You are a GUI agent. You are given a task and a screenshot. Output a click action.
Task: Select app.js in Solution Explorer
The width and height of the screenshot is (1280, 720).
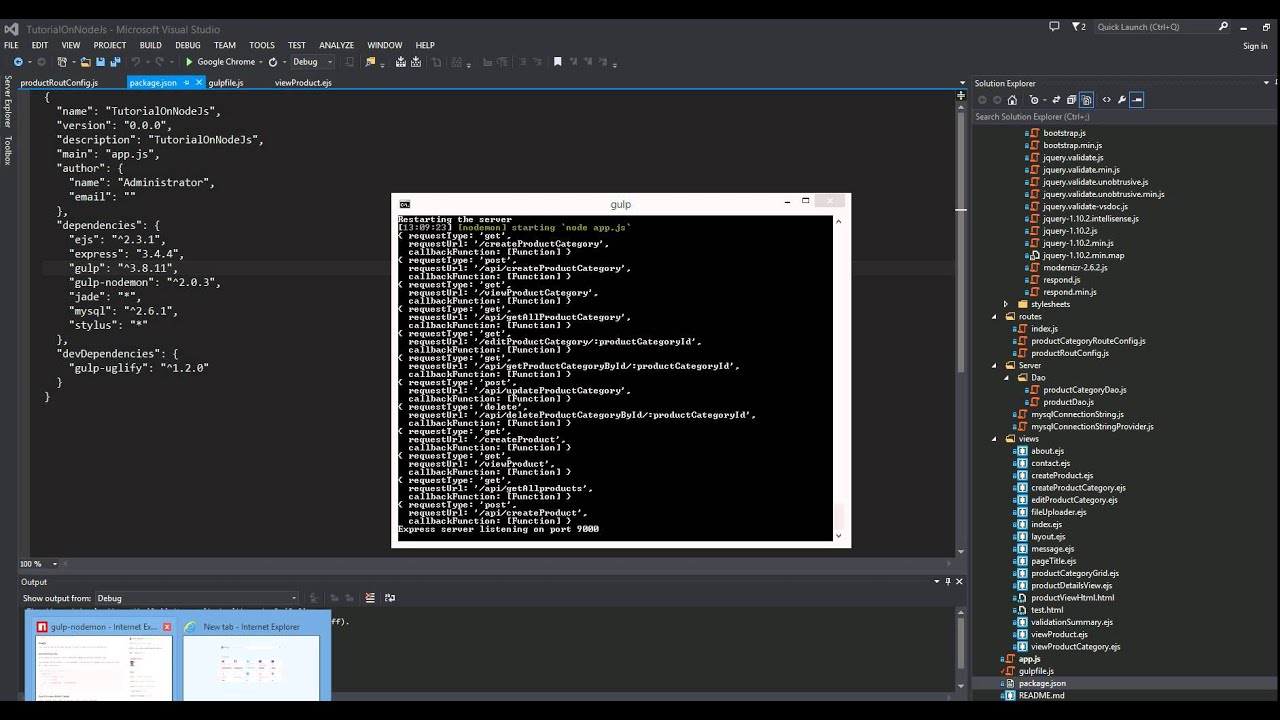pos(1029,659)
